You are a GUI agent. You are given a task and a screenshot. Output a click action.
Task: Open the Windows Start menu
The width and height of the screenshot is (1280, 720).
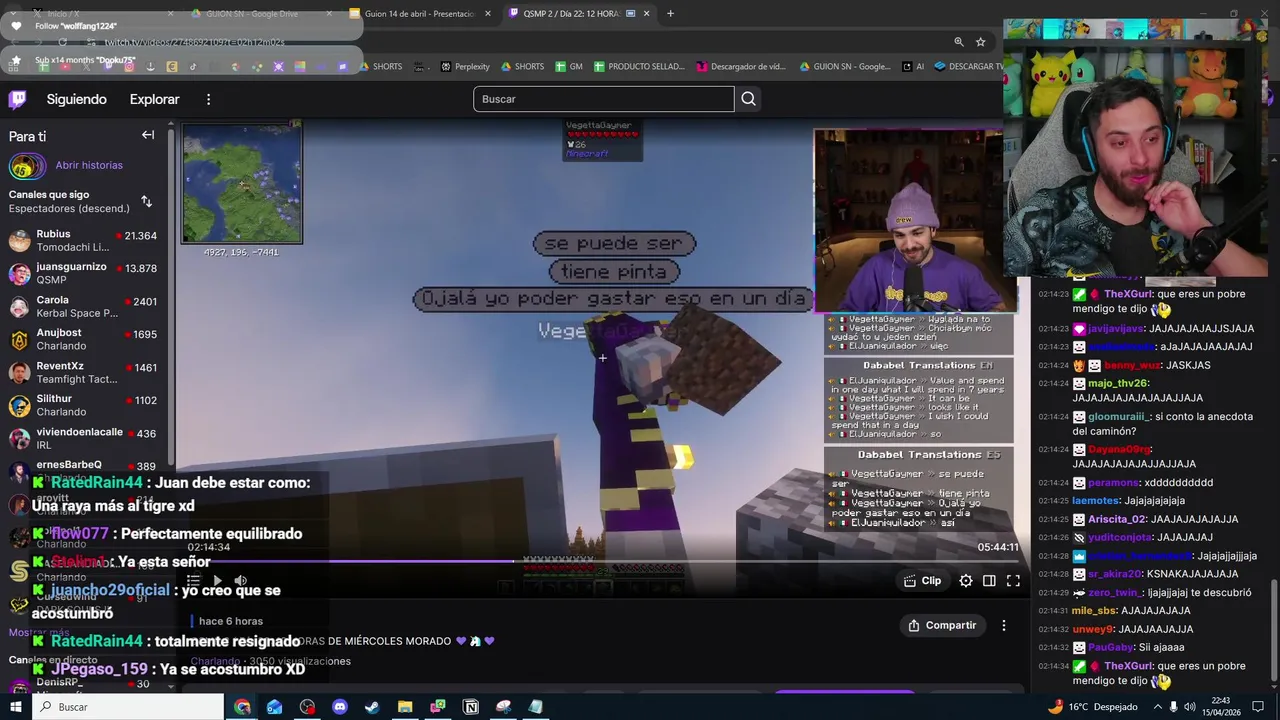tap(15, 707)
